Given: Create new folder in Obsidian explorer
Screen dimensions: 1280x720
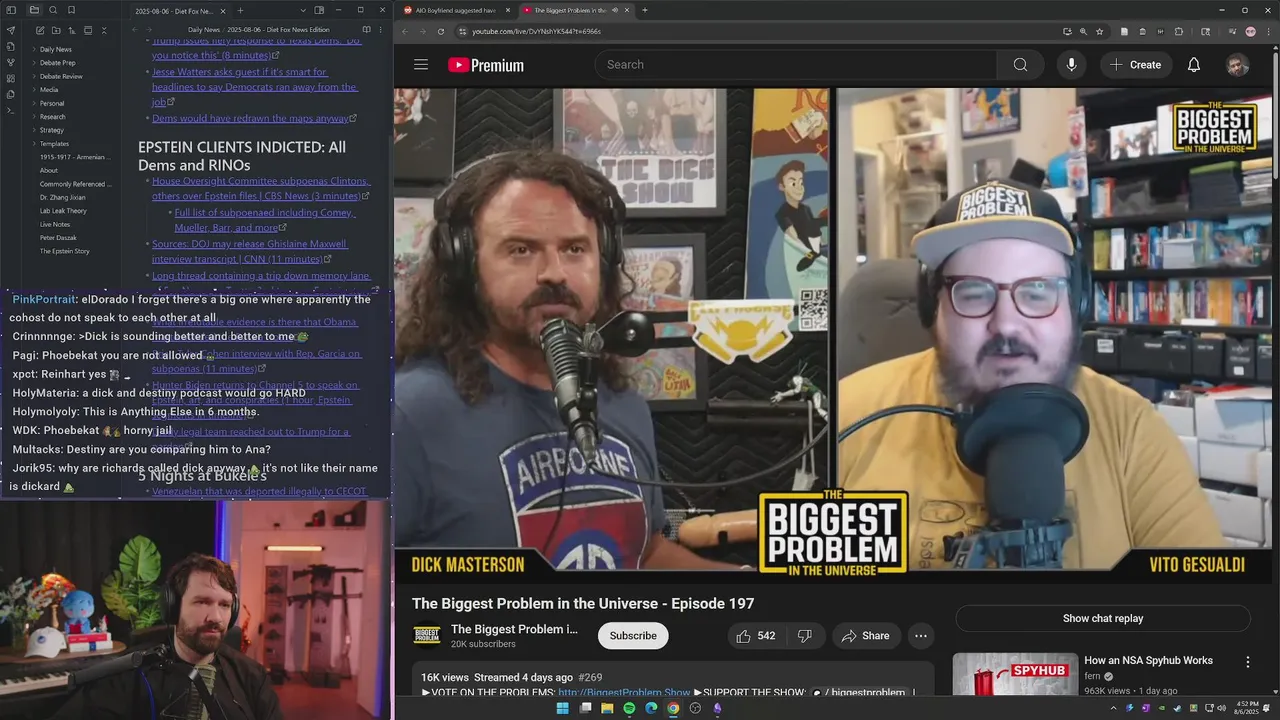Looking at the screenshot, I should [x=56, y=30].
